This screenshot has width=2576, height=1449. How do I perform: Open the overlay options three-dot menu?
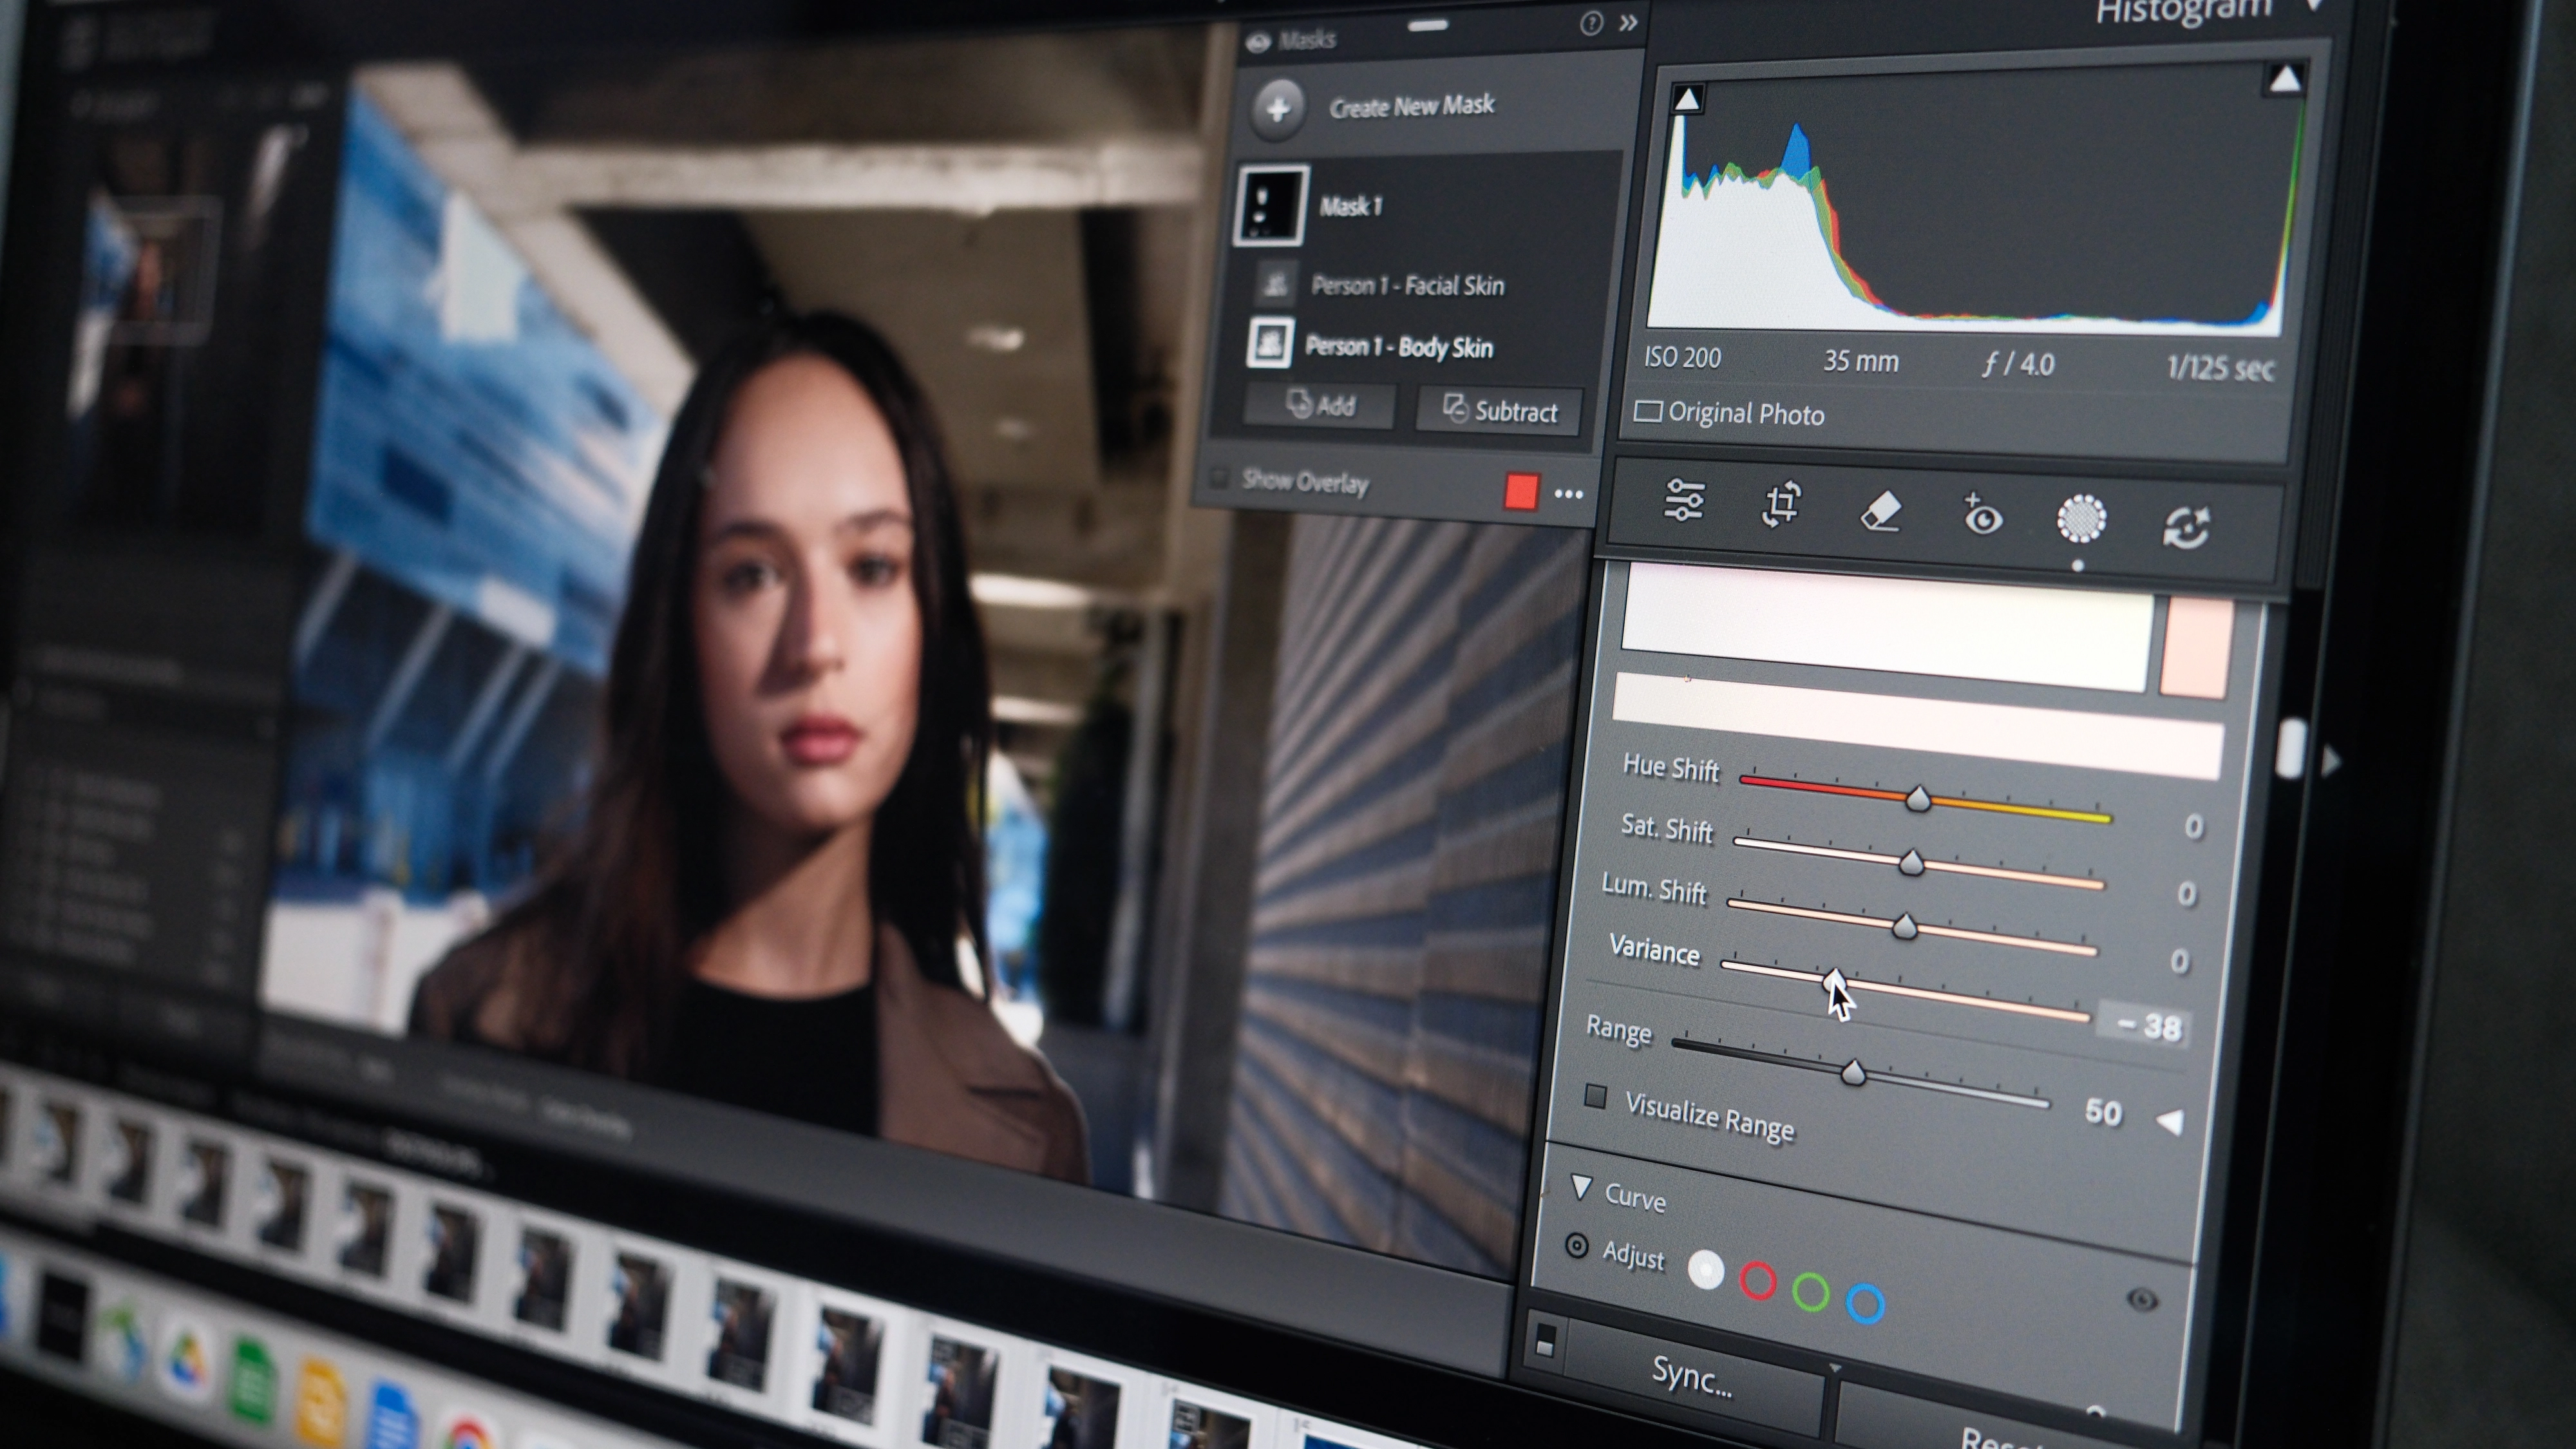(1568, 494)
